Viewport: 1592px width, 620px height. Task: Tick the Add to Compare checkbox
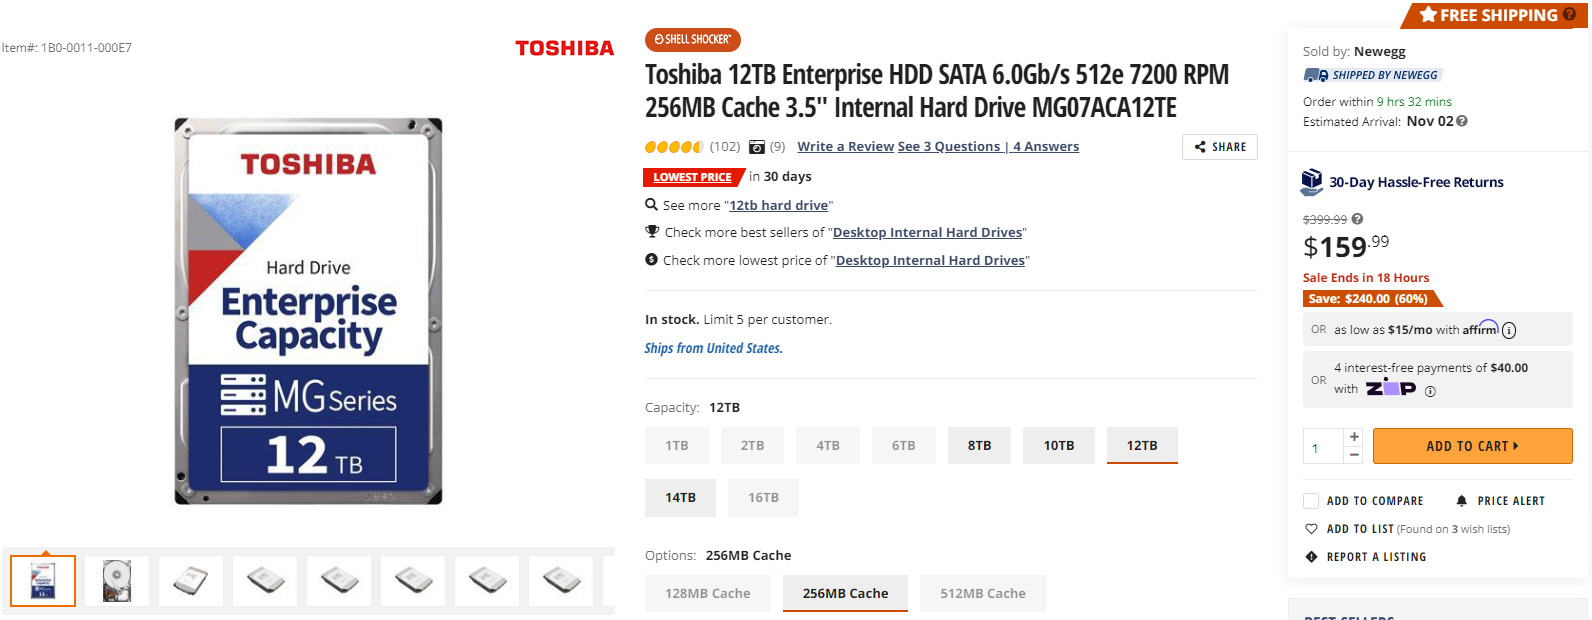pos(1311,501)
